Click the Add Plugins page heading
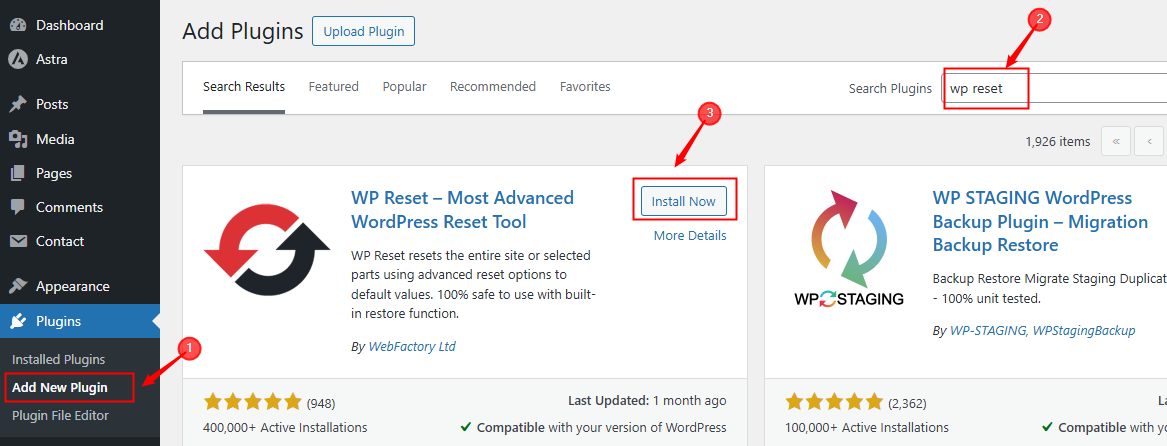Viewport: 1167px width, 446px height. [x=243, y=31]
